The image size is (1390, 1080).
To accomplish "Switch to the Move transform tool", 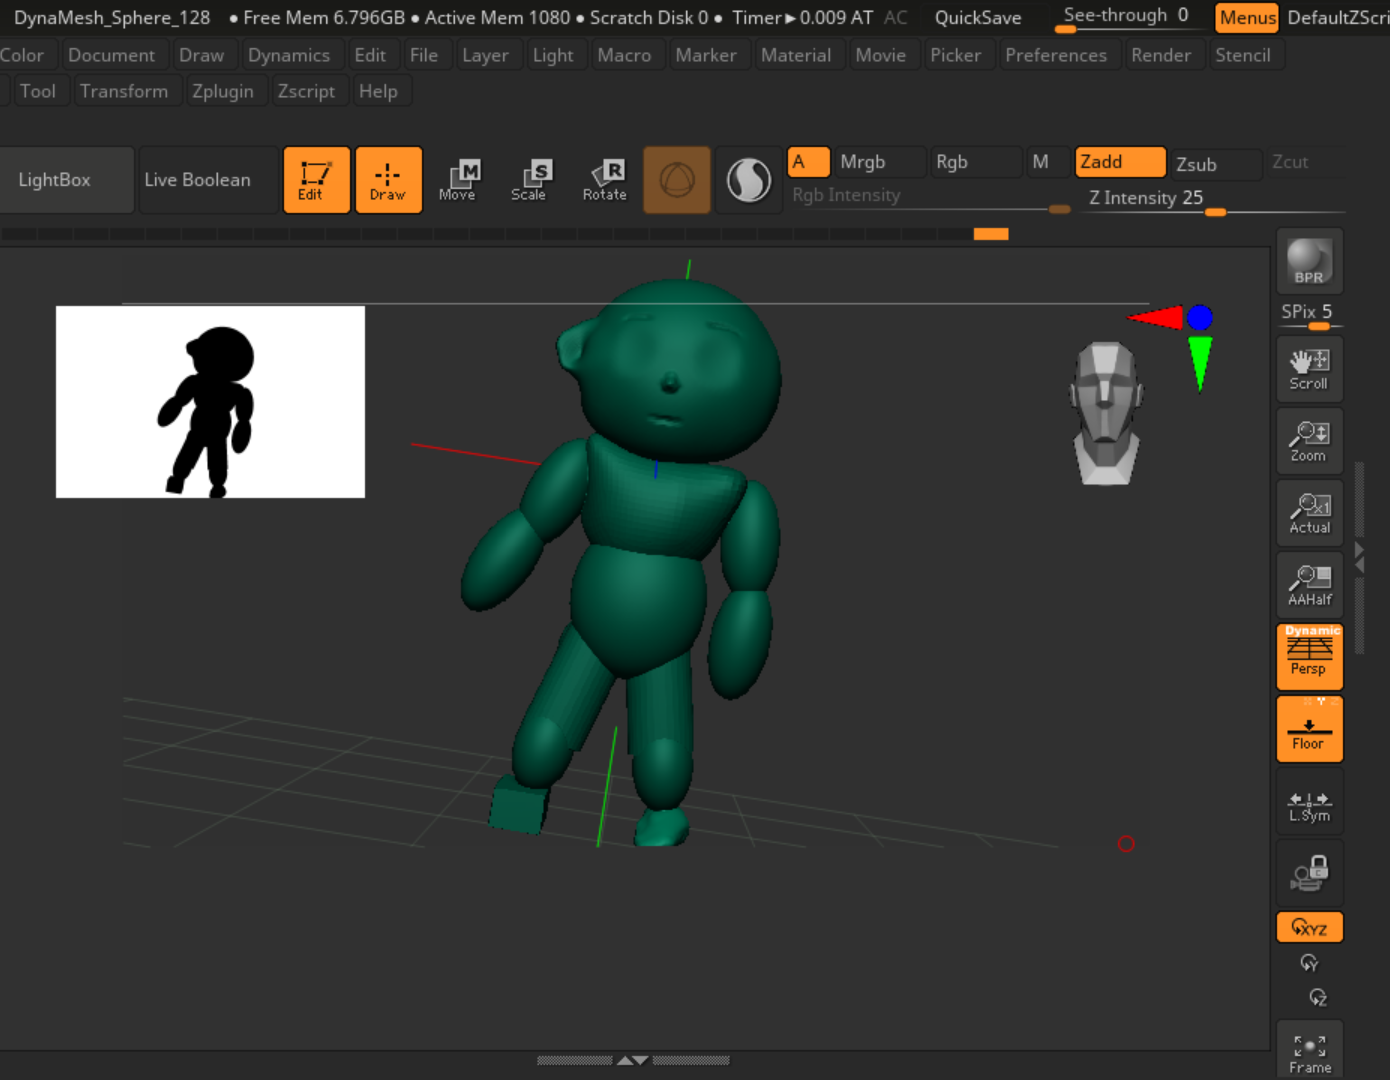I will click(459, 180).
